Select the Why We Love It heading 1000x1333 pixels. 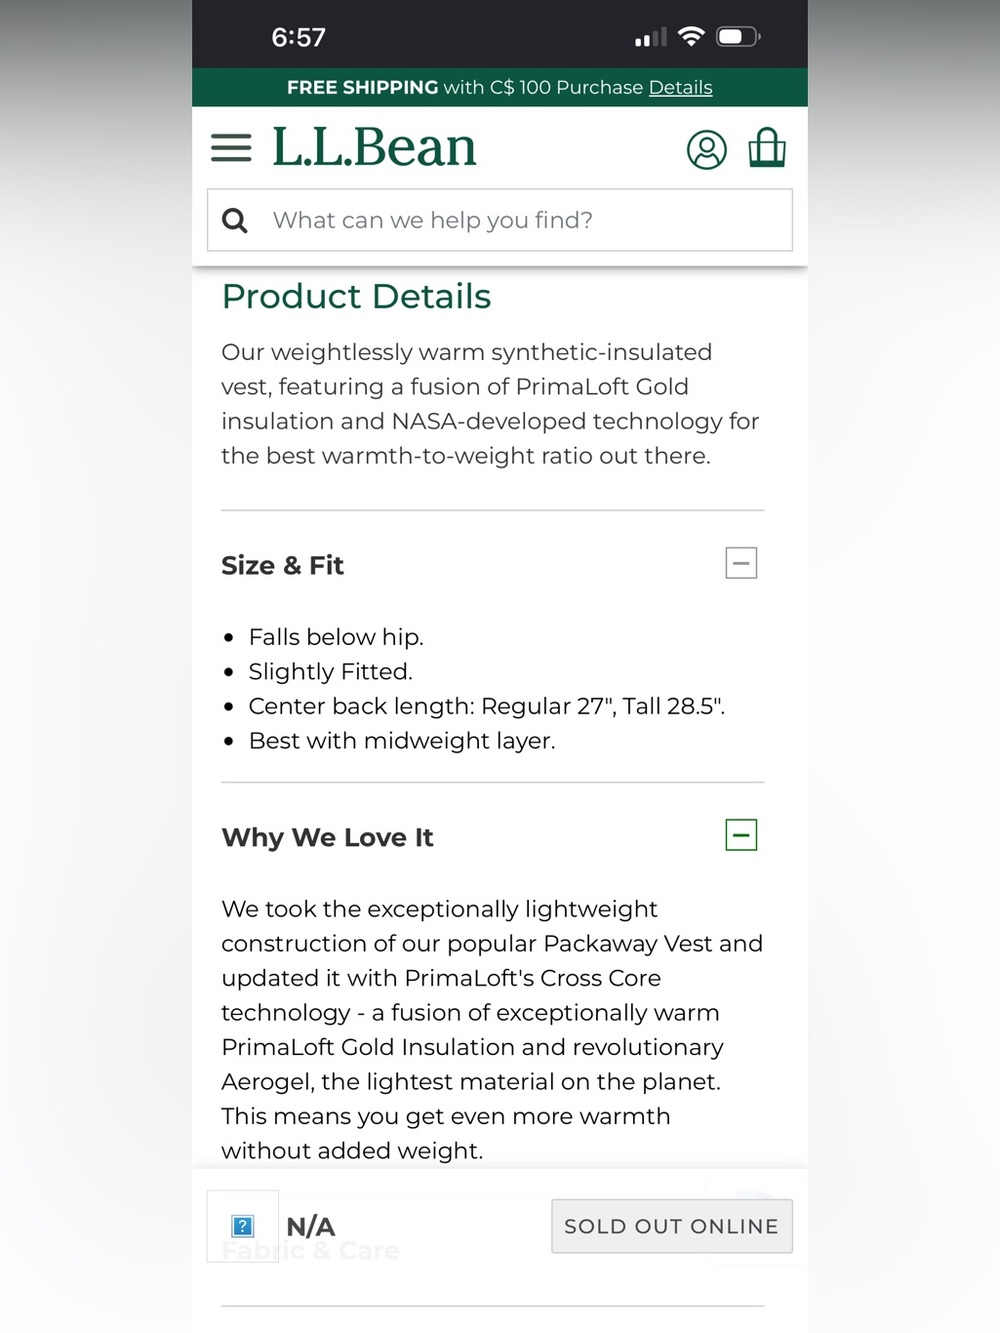click(x=327, y=838)
